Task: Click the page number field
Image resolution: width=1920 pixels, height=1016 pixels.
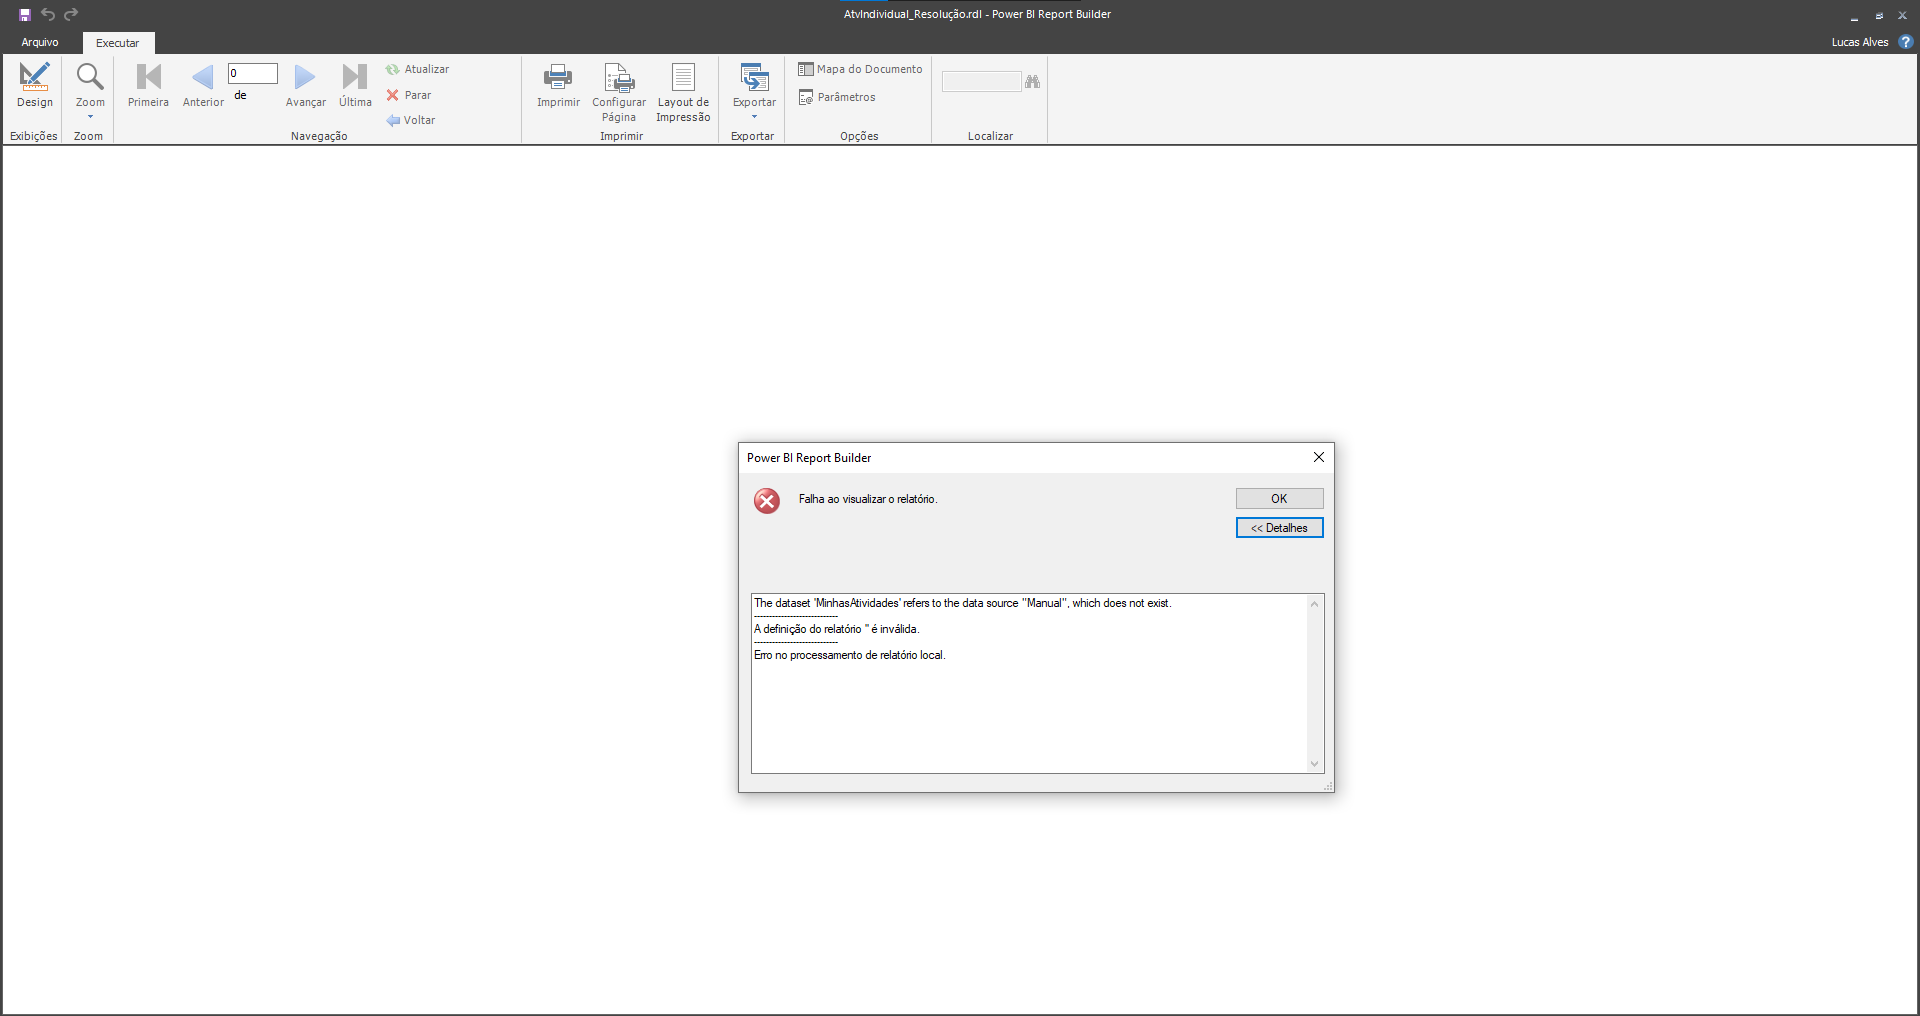Action: [x=253, y=73]
